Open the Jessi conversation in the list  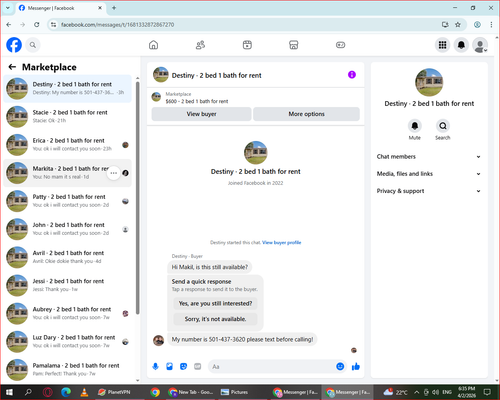pyautogui.click(x=67, y=285)
